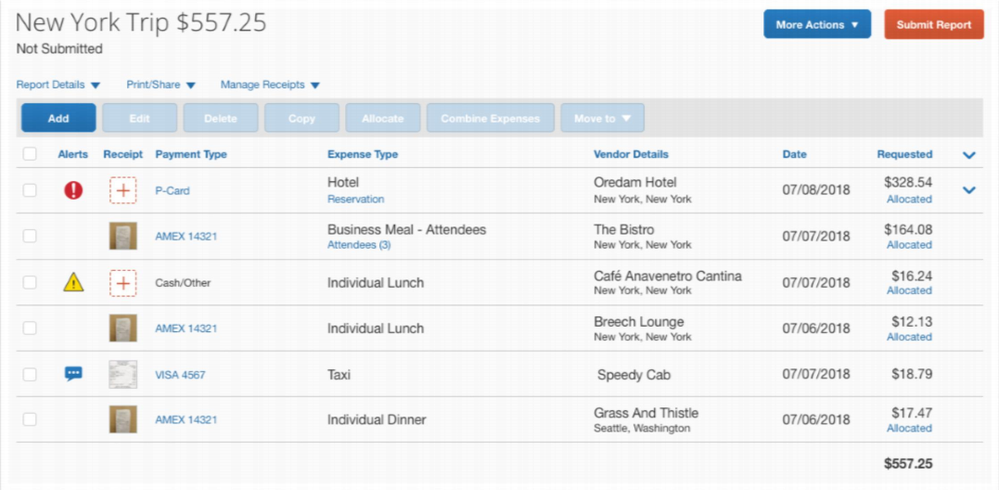Add a receipt to the Cash/Other lunch expense
The image size is (999, 490).
click(123, 283)
